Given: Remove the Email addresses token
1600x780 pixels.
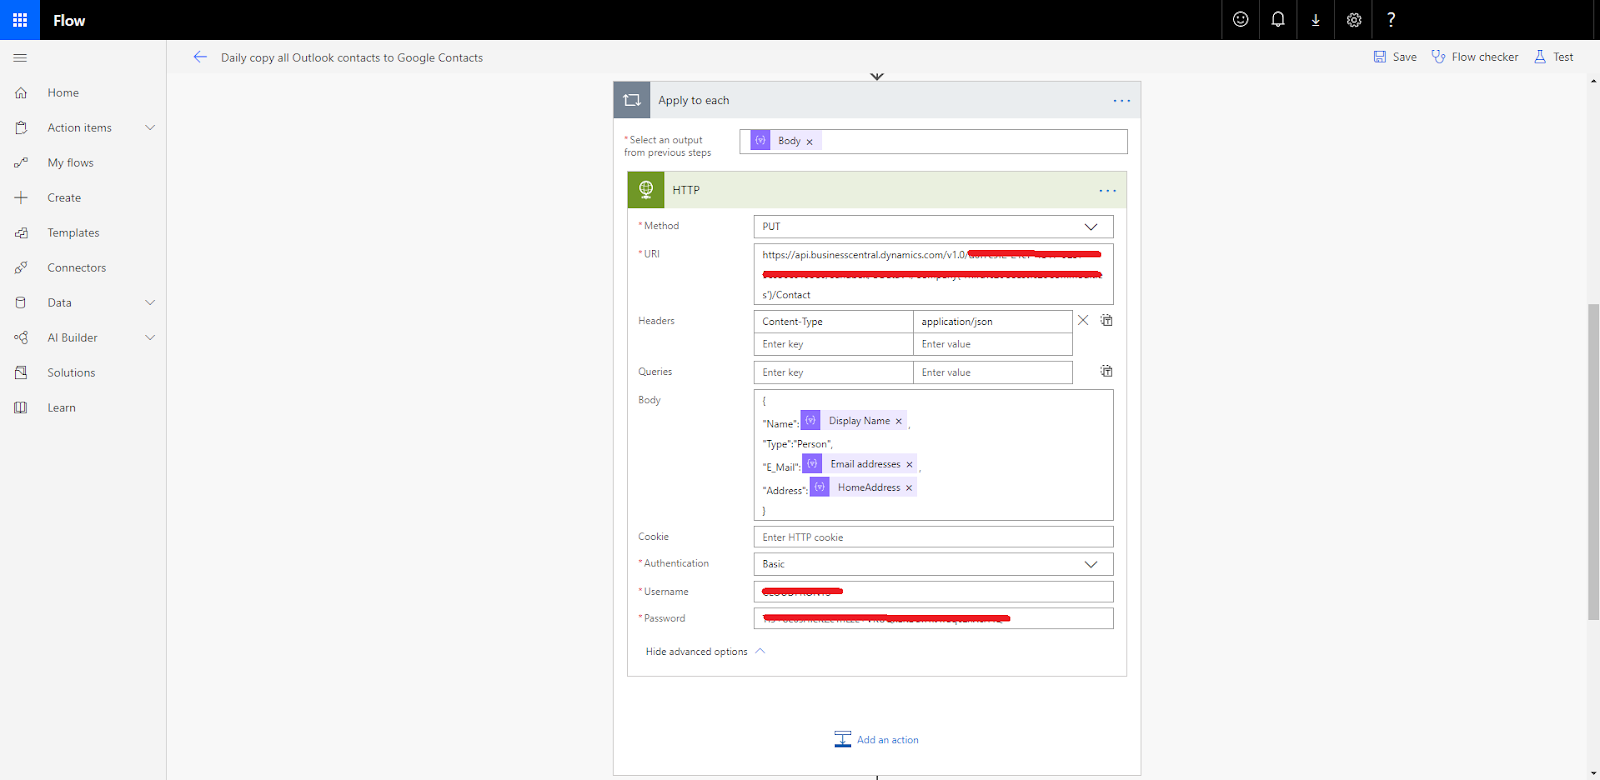Looking at the screenshot, I should pos(909,464).
